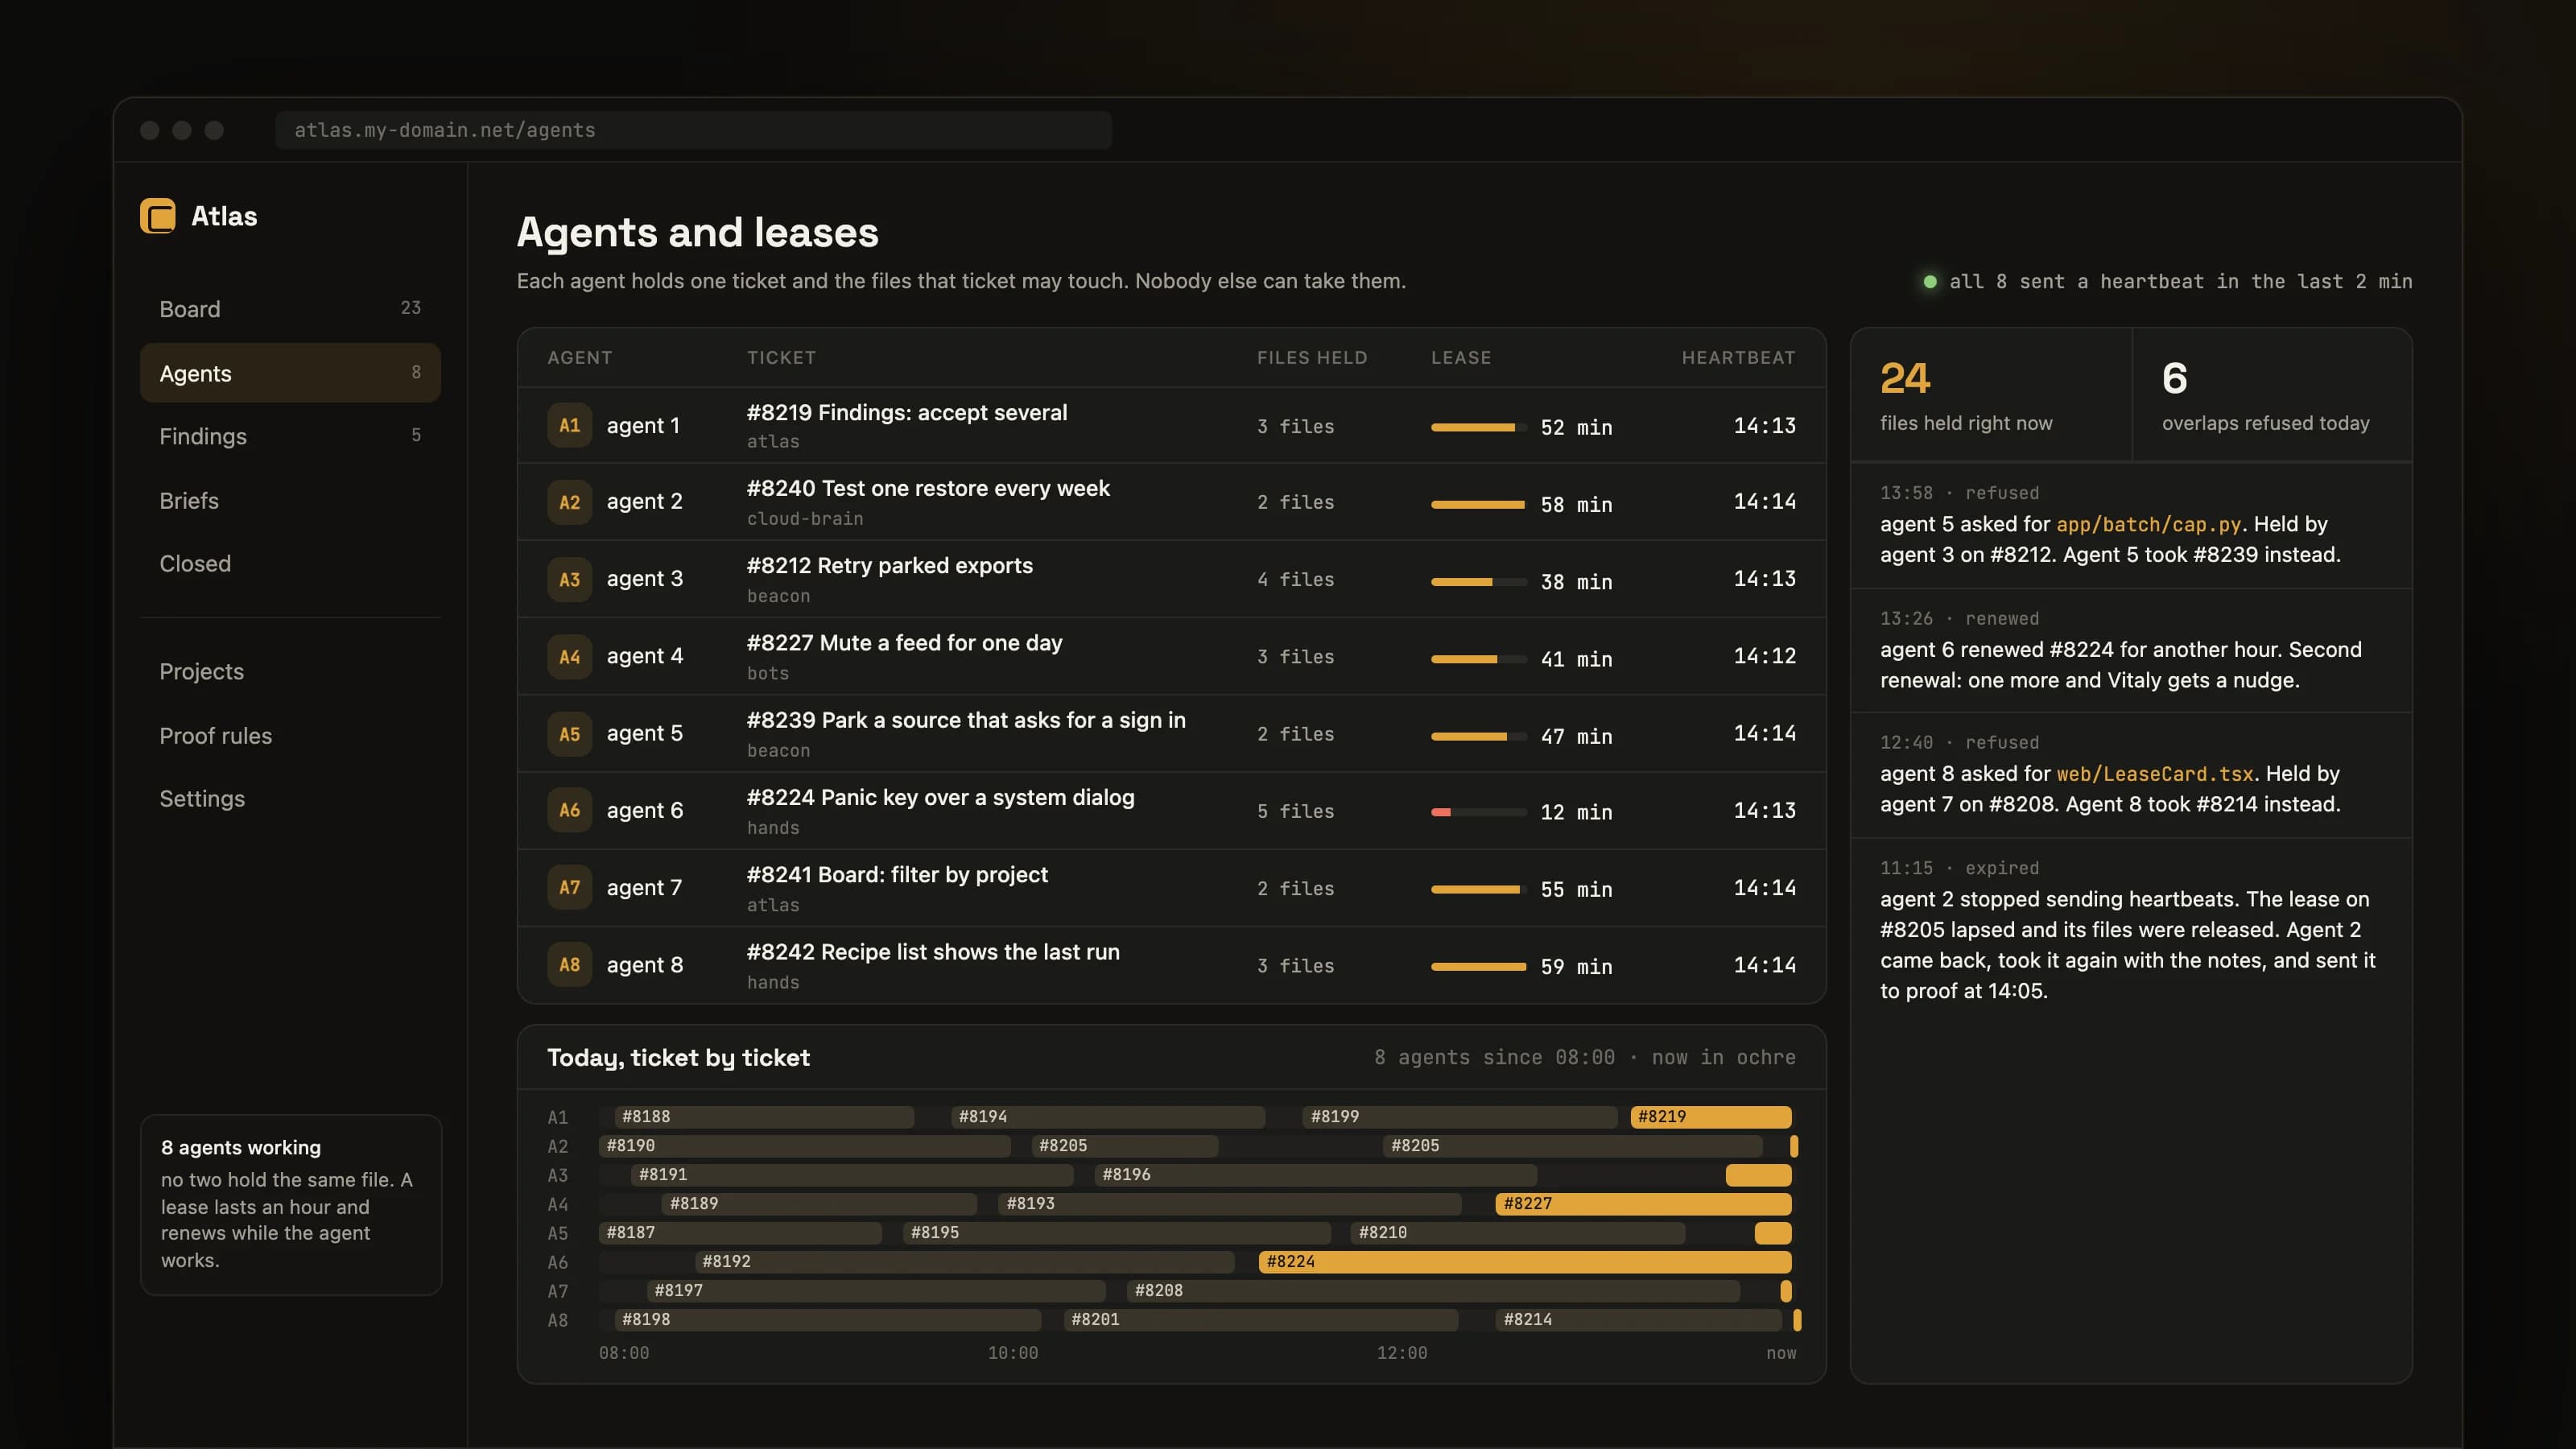
Task: Click the FILES HELD column header
Action: point(1312,358)
